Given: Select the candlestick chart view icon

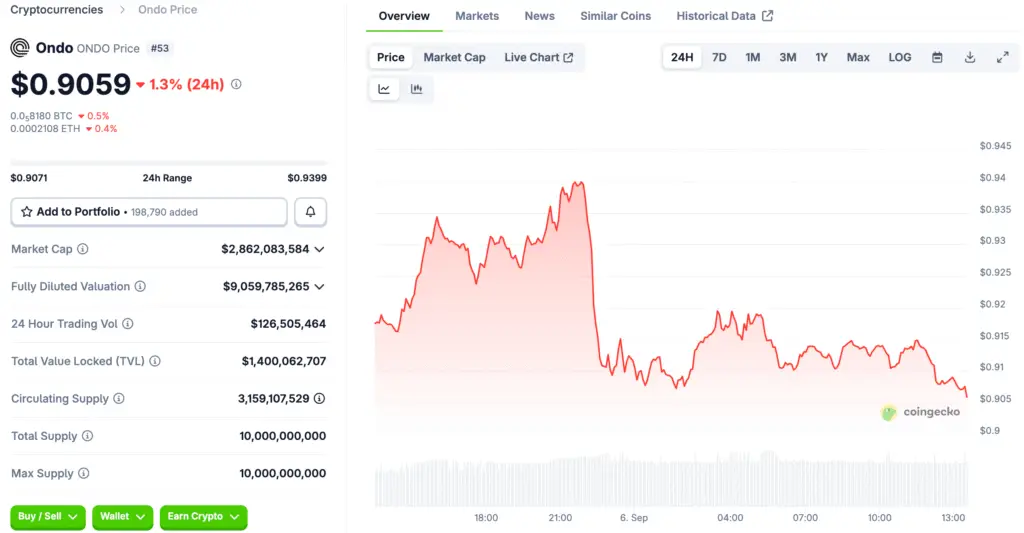Looking at the screenshot, I should (x=417, y=89).
